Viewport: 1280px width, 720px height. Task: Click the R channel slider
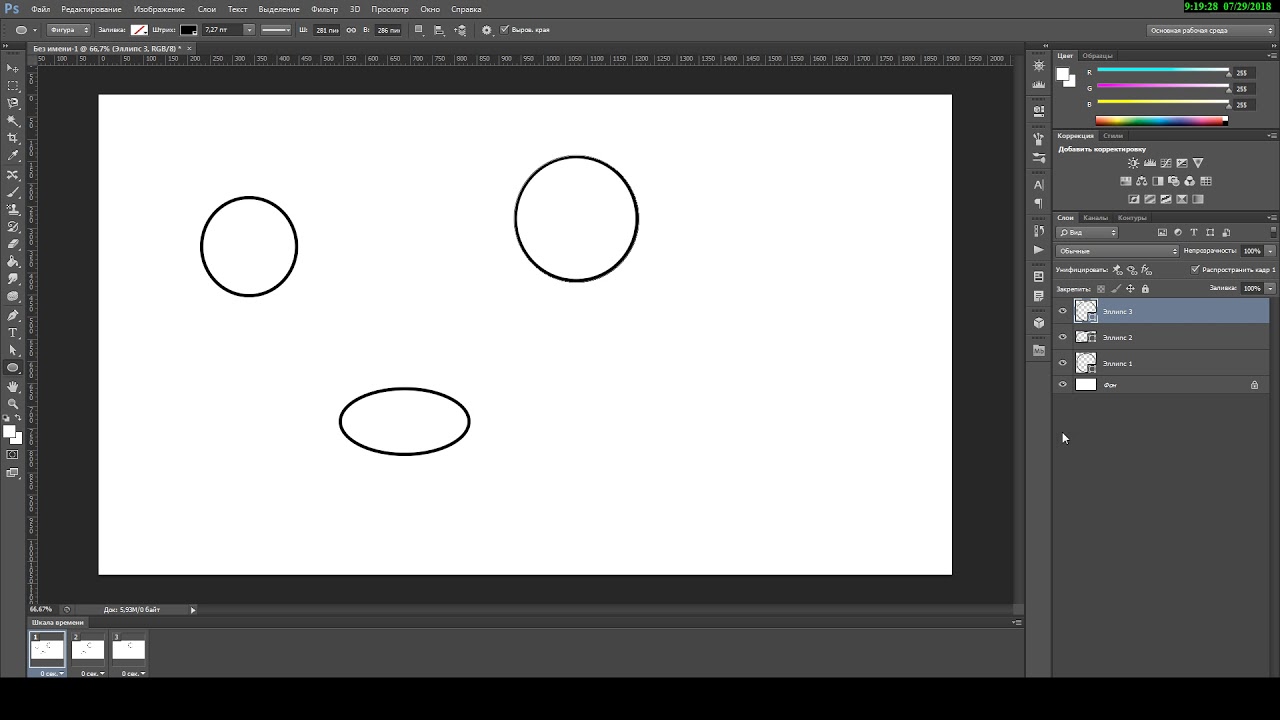[1163, 72]
